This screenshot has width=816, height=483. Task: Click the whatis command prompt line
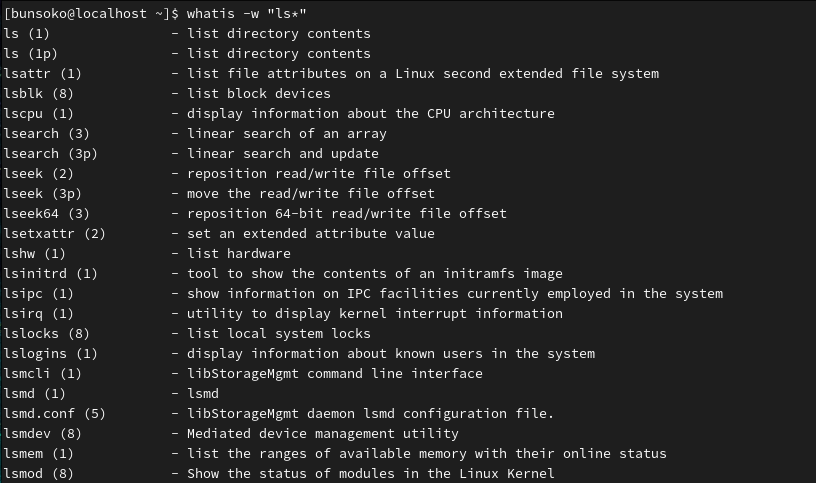tap(155, 14)
